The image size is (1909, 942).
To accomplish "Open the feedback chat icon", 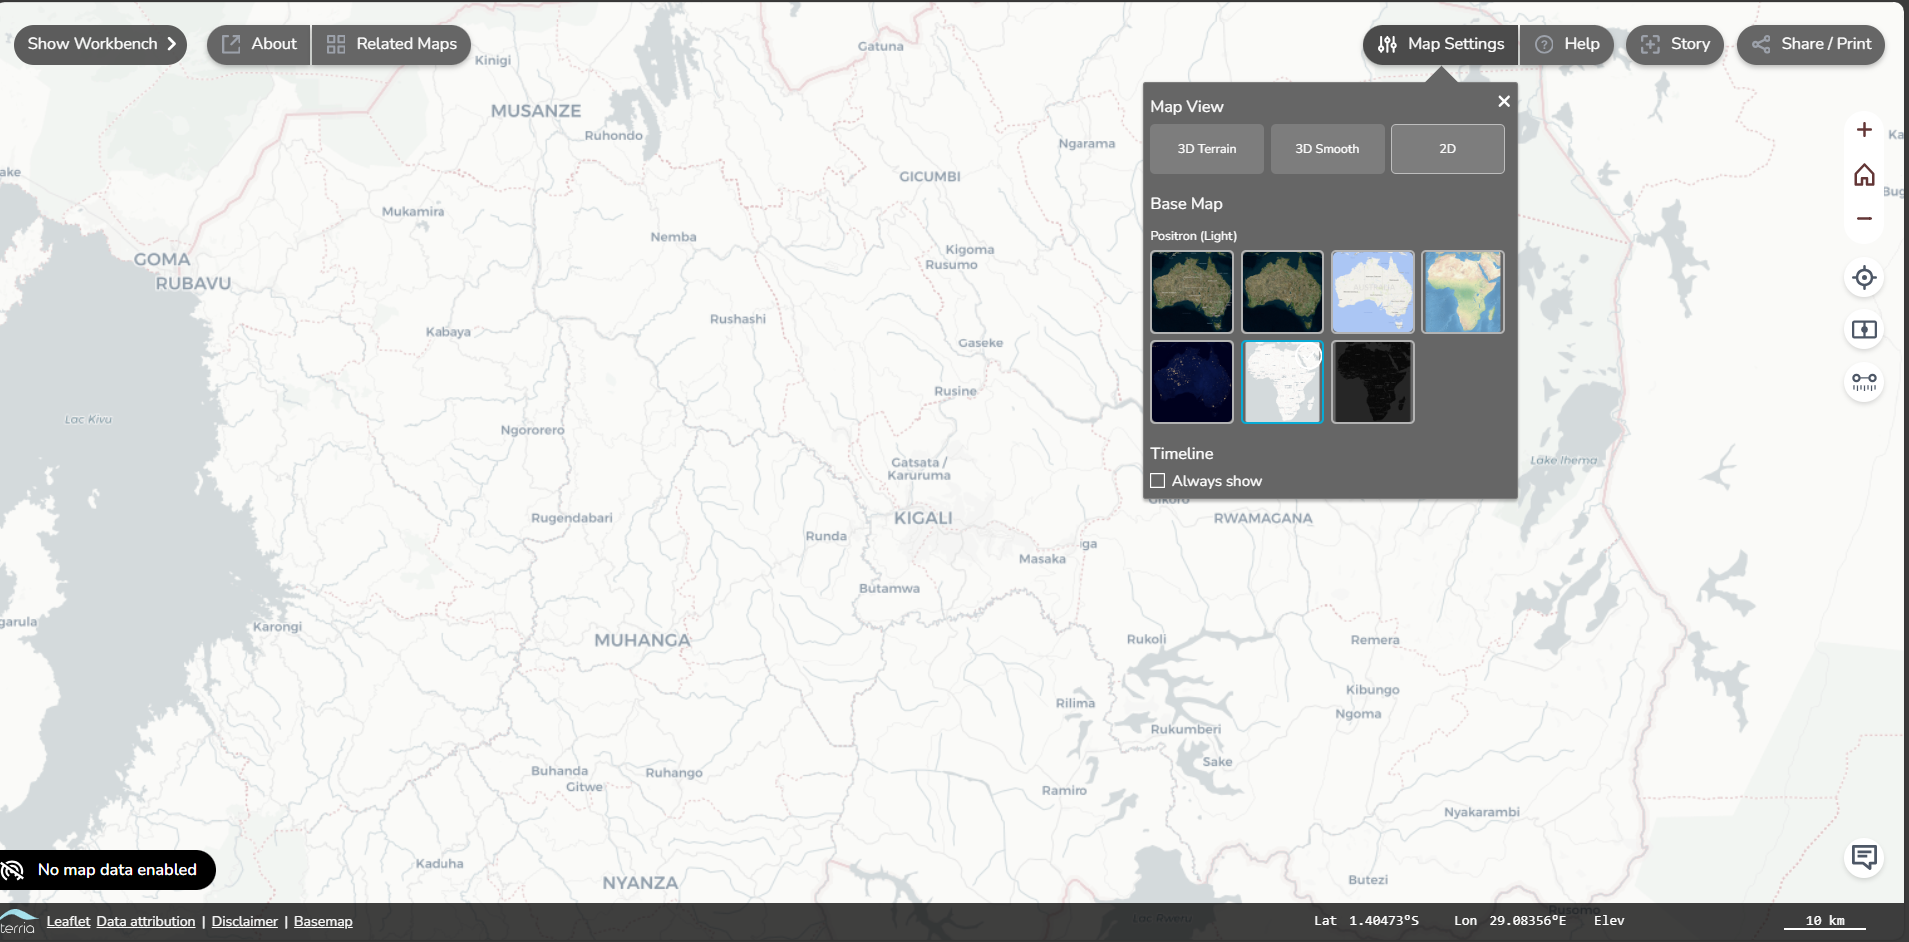I will pyautogui.click(x=1864, y=857).
